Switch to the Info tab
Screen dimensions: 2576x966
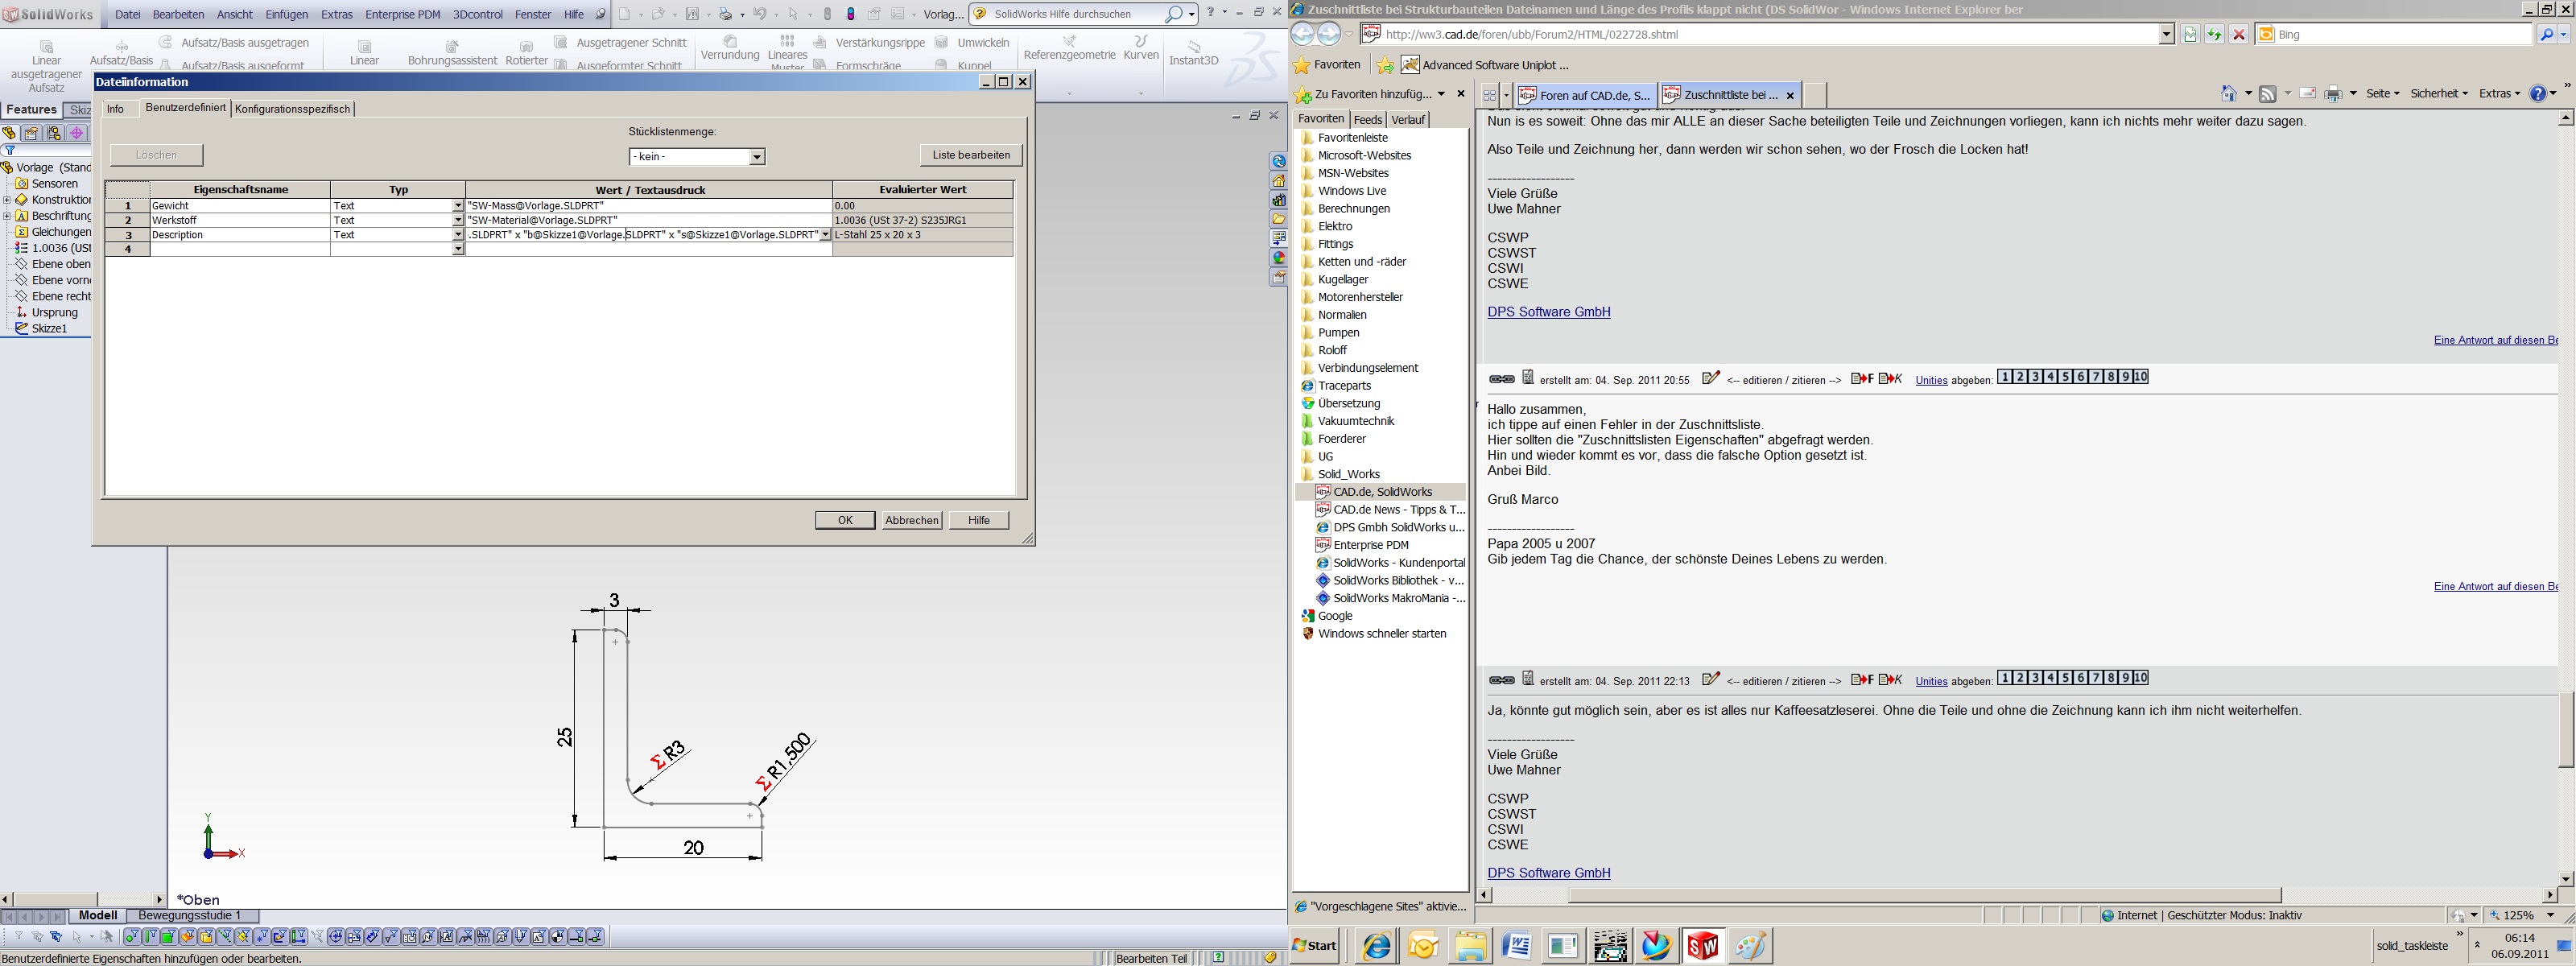(116, 109)
